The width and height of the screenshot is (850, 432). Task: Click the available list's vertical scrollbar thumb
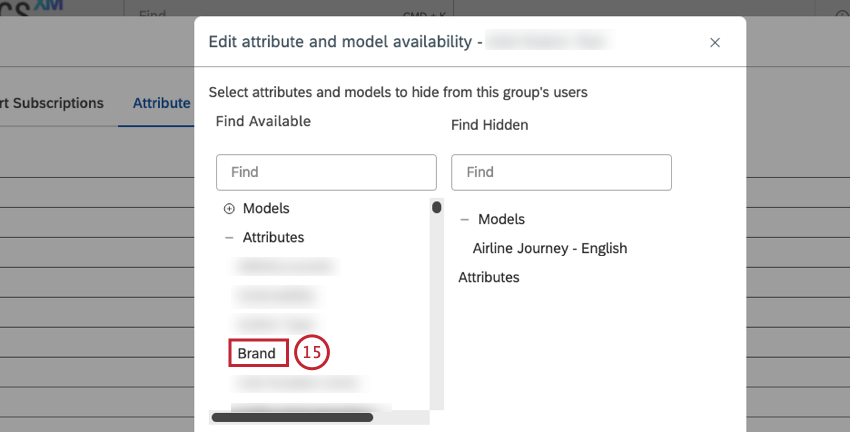[x=436, y=208]
